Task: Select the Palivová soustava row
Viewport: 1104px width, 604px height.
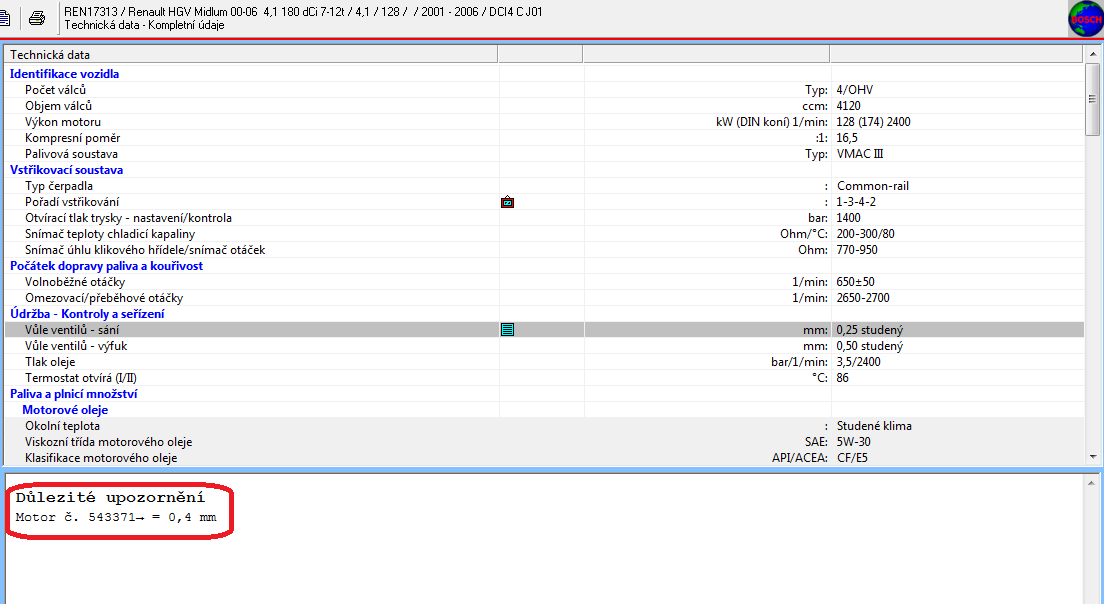Action: point(544,154)
